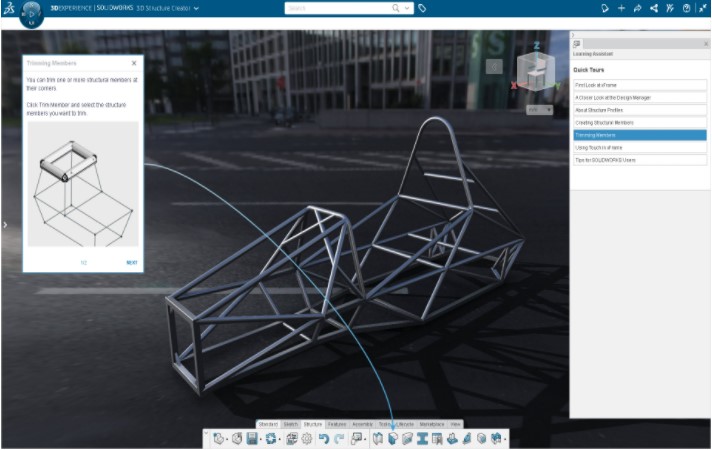712x450 pixels.
Task: Click the trim member illustration thumbnail
Action: click(83, 184)
